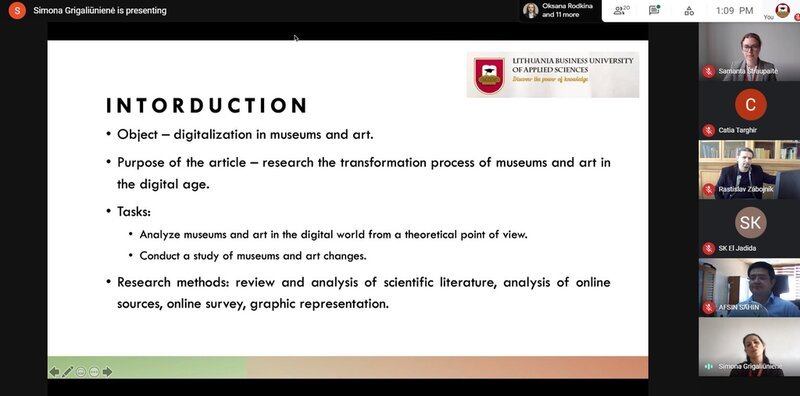This screenshot has width=800, height=396.
Task: Click your own avatar labeled You
Action: click(783, 10)
